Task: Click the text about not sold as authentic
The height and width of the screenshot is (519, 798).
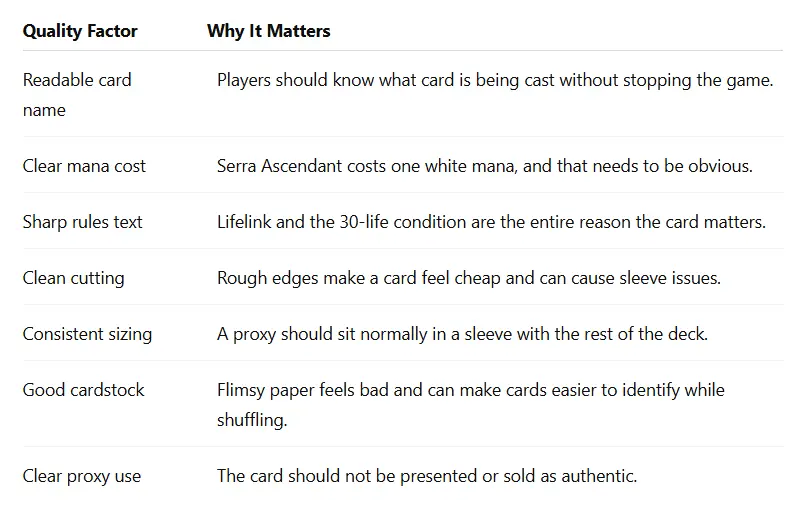Action: (x=426, y=476)
